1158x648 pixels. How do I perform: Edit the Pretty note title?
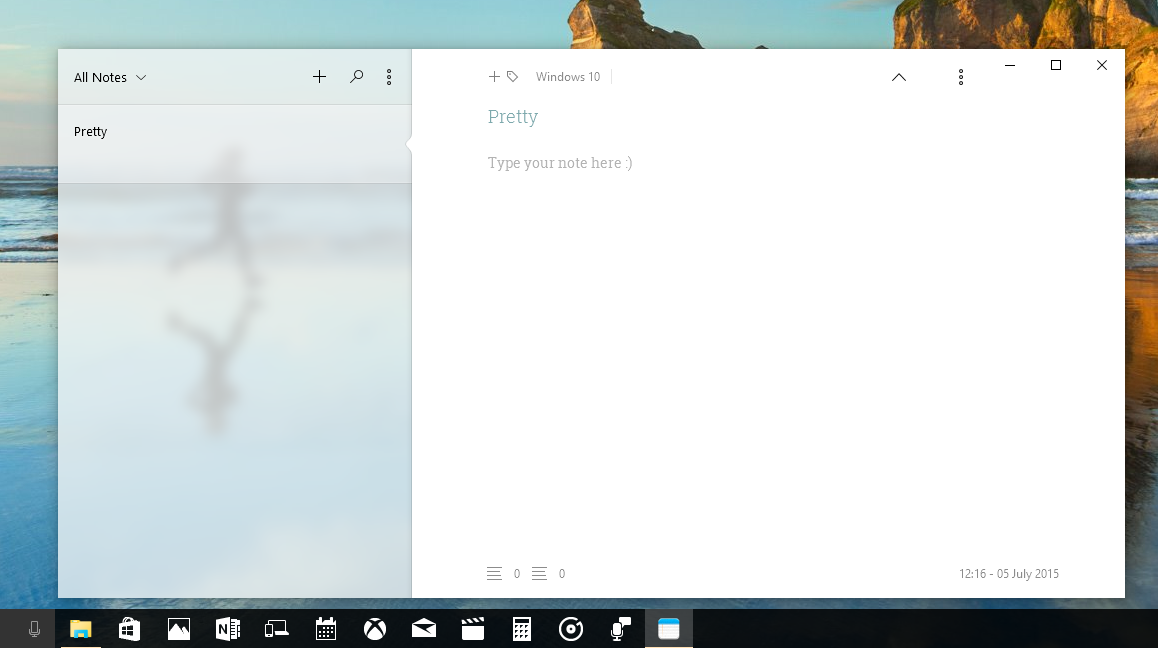click(513, 117)
